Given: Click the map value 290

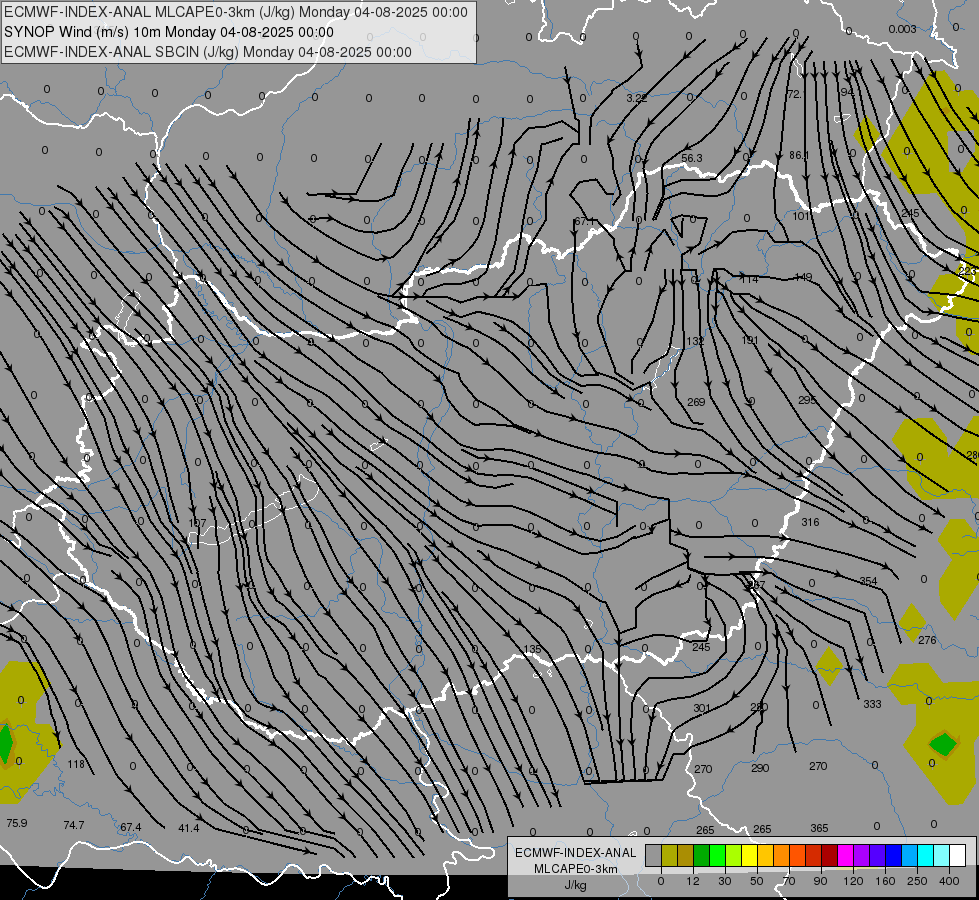Looking at the screenshot, I should pyautogui.click(x=760, y=768).
